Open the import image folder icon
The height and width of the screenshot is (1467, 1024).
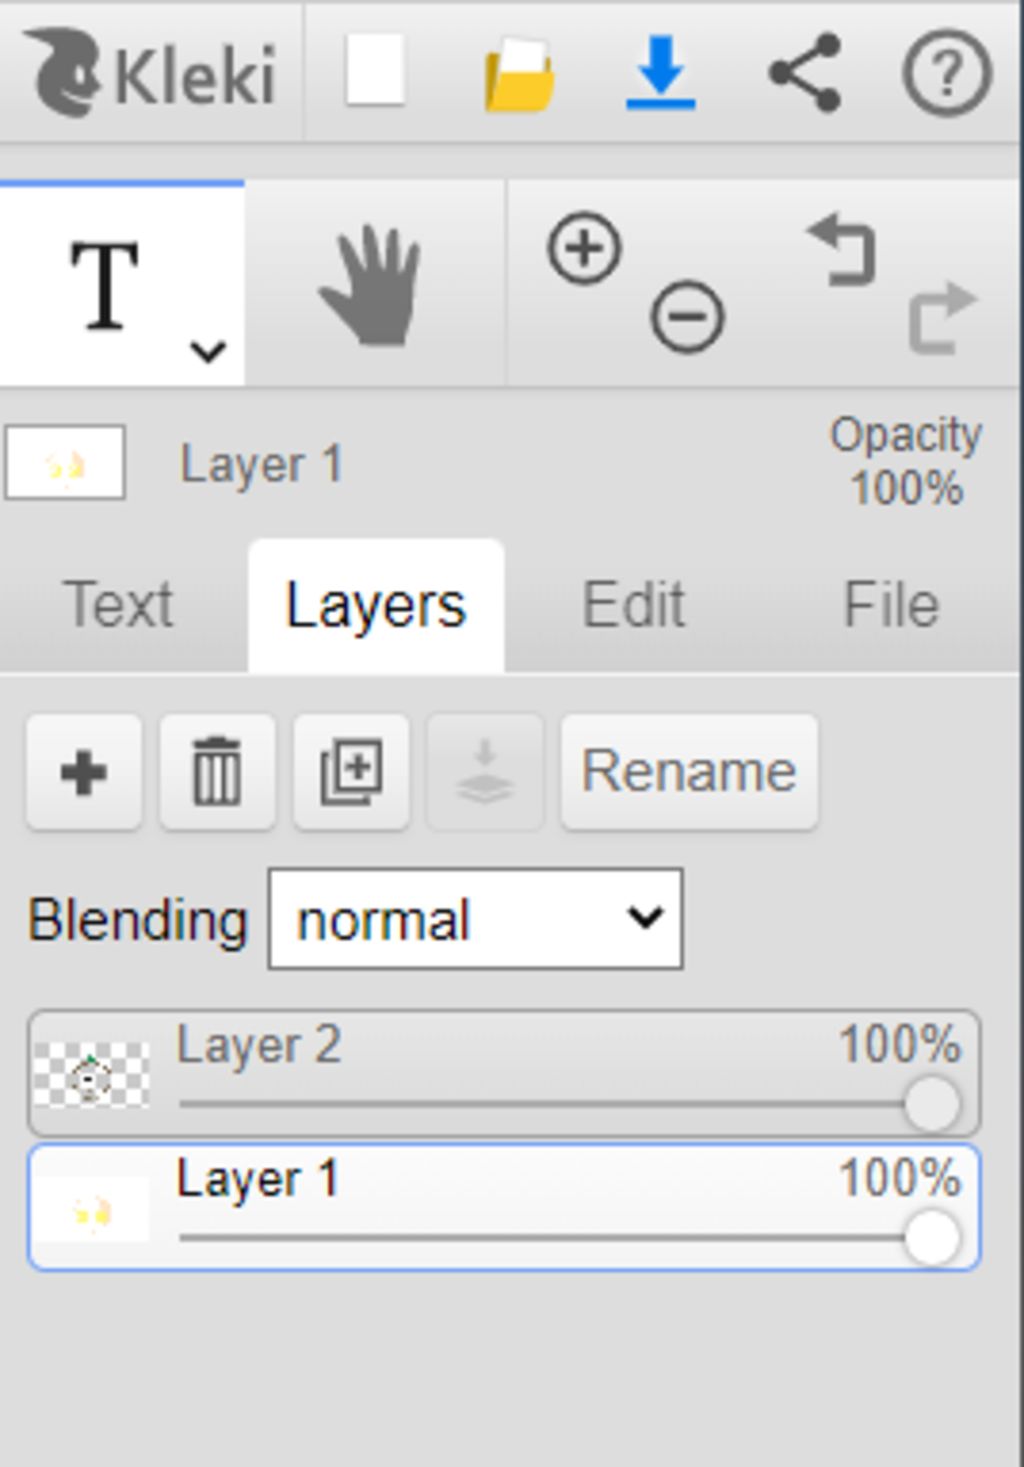click(519, 74)
